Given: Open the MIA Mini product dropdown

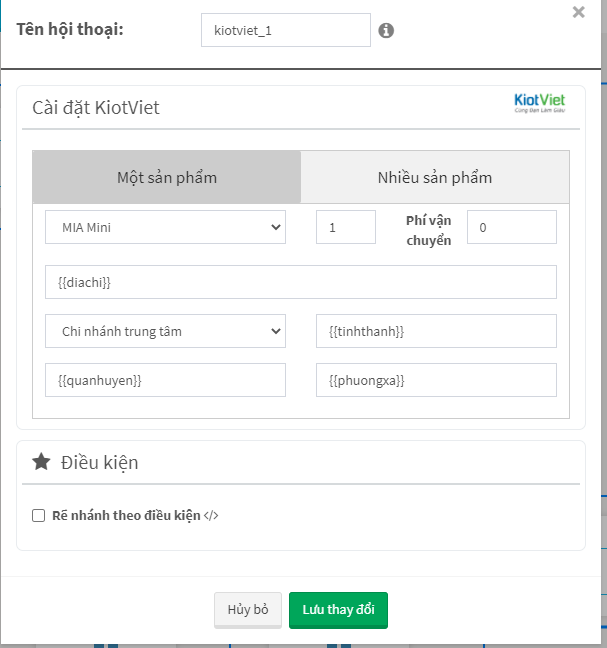Looking at the screenshot, I should coord(165,227).
